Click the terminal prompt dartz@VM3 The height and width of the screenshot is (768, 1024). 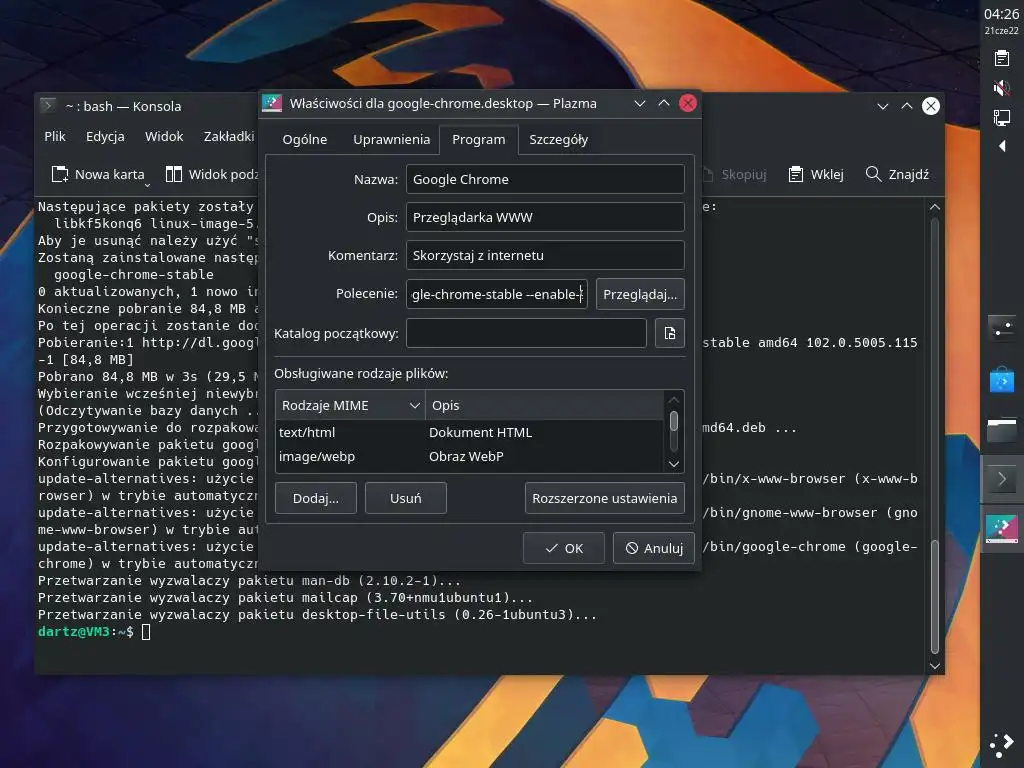[x=74, y=632]
